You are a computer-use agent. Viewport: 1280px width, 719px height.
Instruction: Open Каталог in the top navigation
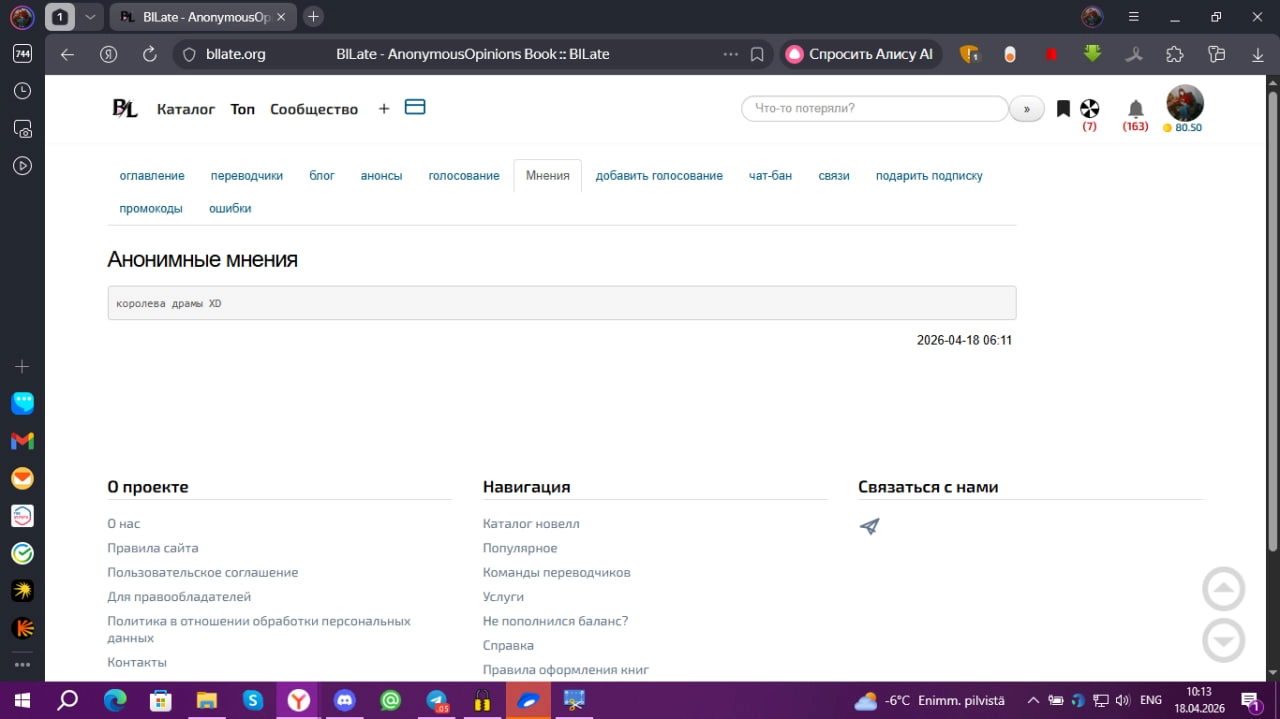tap(186, 109)
